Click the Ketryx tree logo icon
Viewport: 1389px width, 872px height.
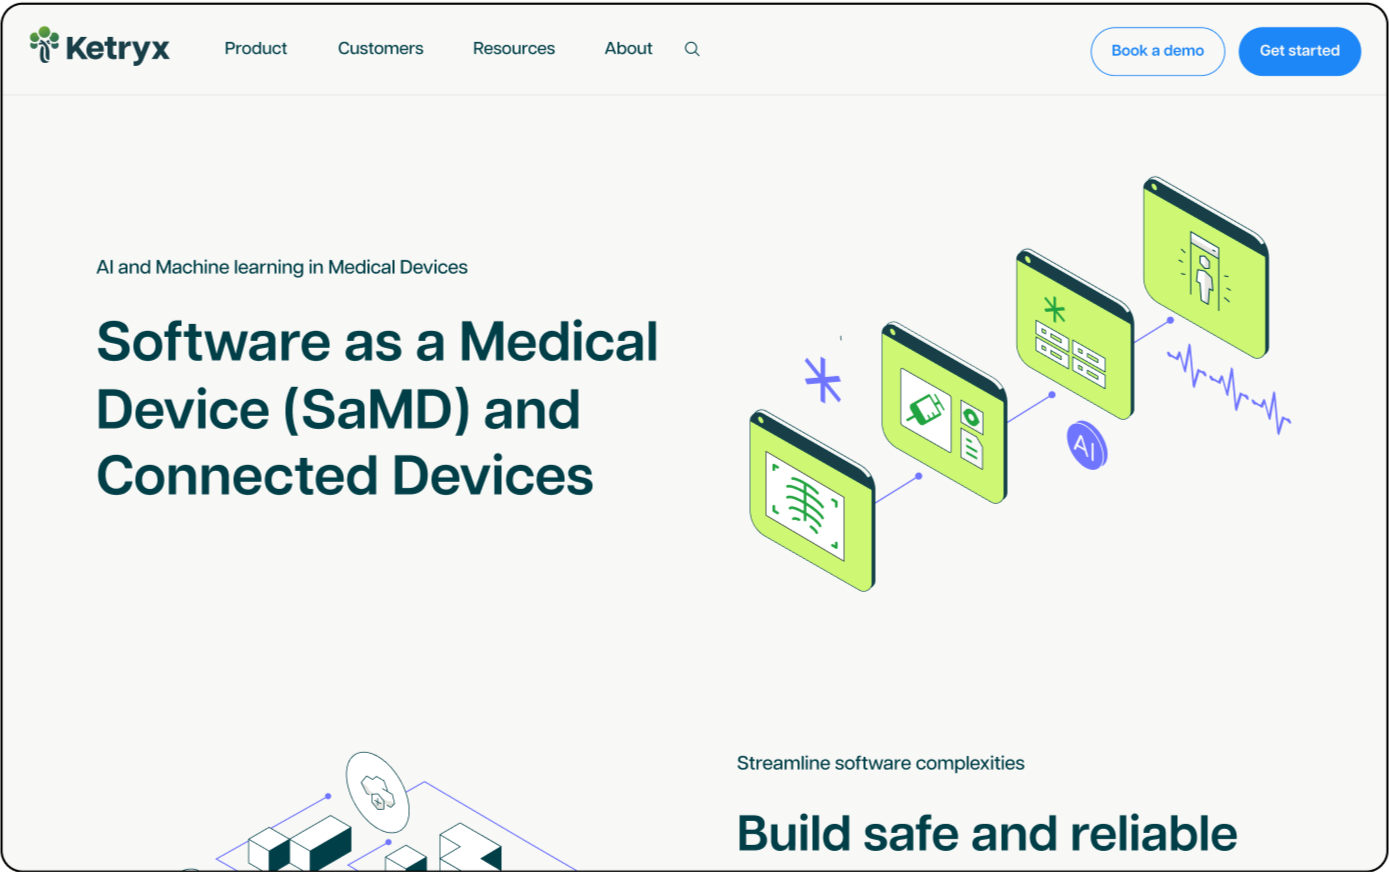click(45, 45)
